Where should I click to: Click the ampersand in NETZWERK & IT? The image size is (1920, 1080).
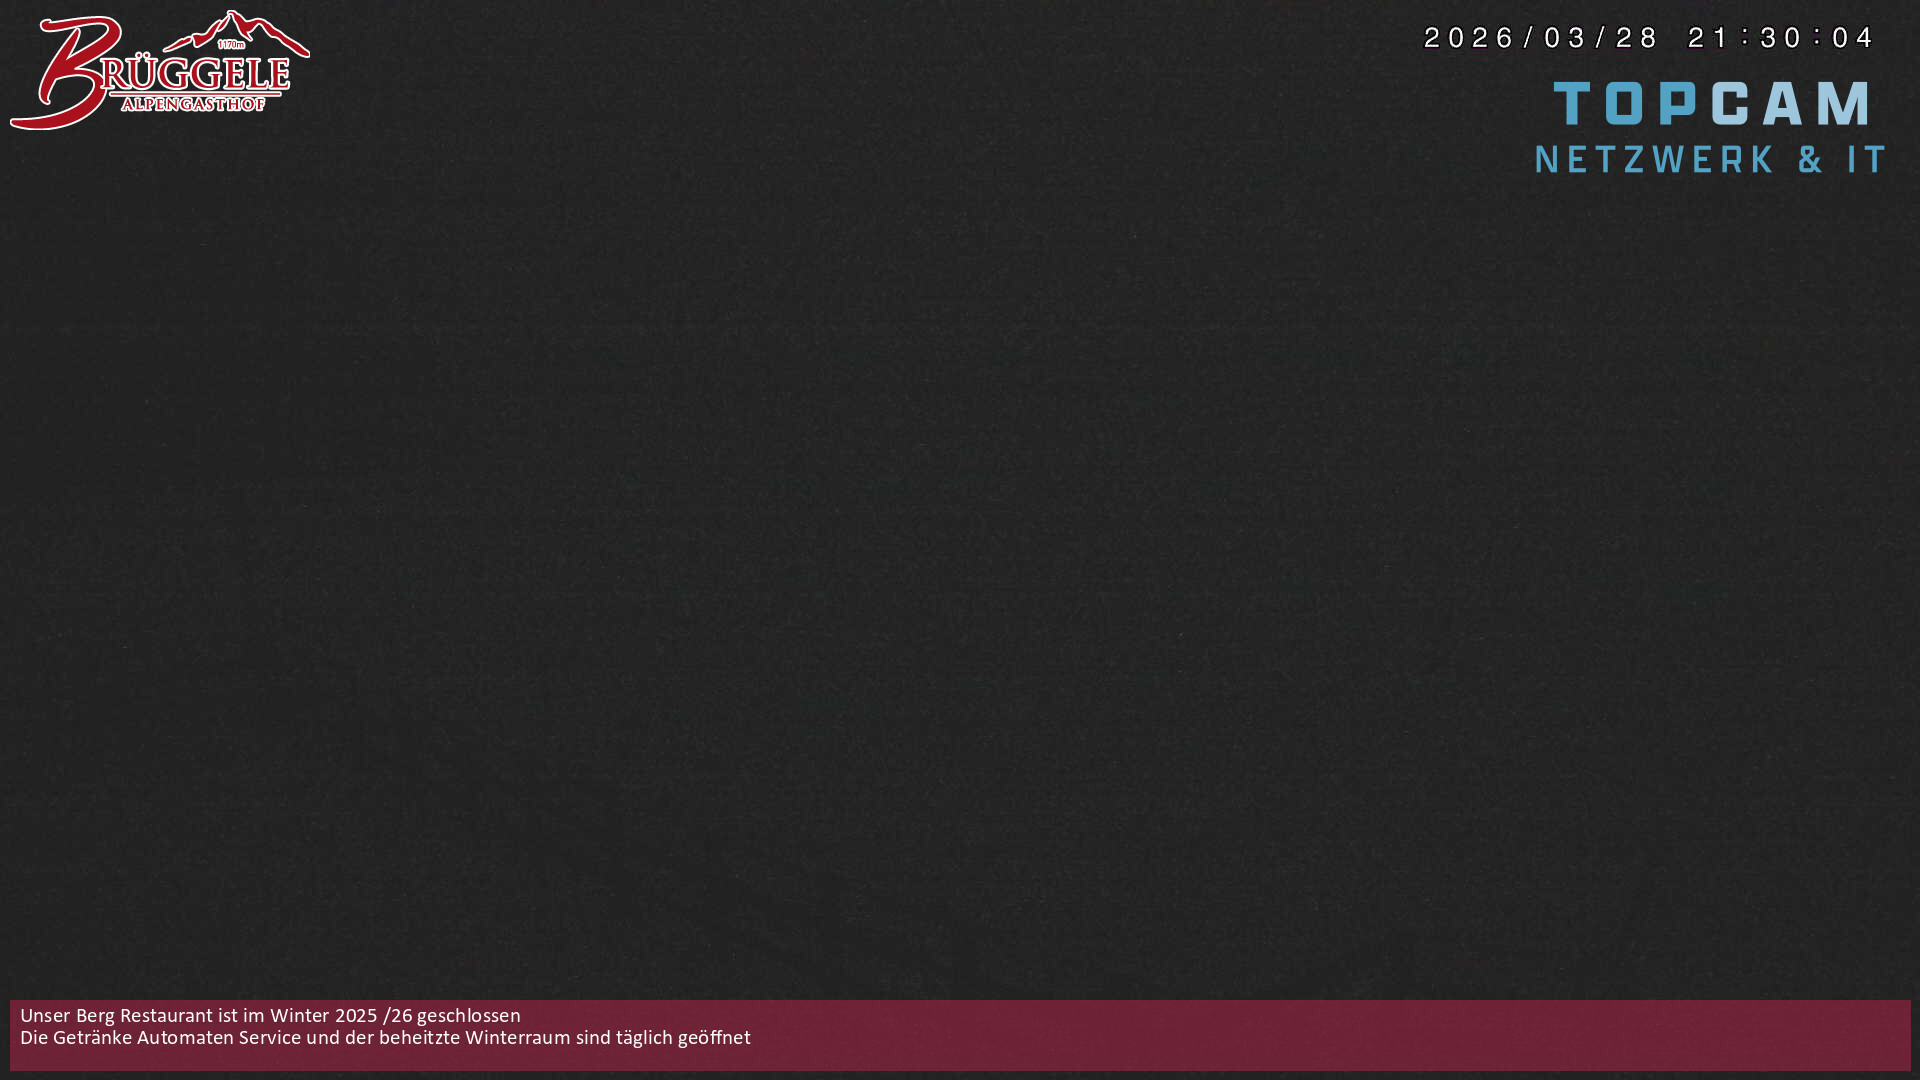coord(1810,160)
